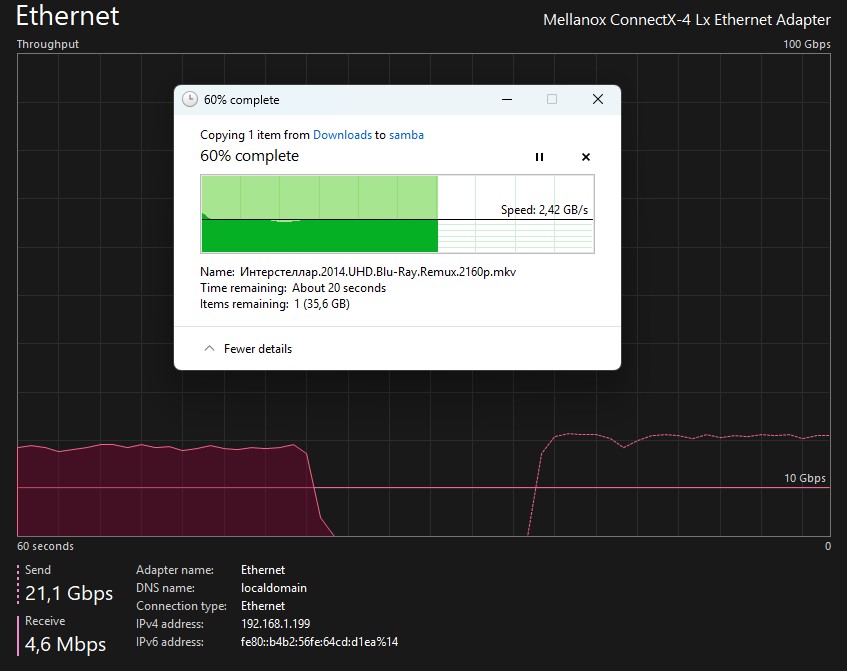This screenshot has height=671, width=847.
Task: Click the Mellanox ConnectX-4 Lx adapter title
Action: pyautogui.click(x=687, y=20)
